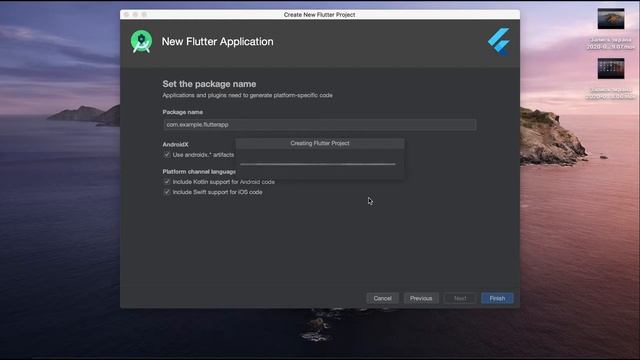Image resolution: width=640 pixels, height=360 pixels.
Task: Click the Android Studio logo icon
Action: pyautogui.click(x=141, y=42)
